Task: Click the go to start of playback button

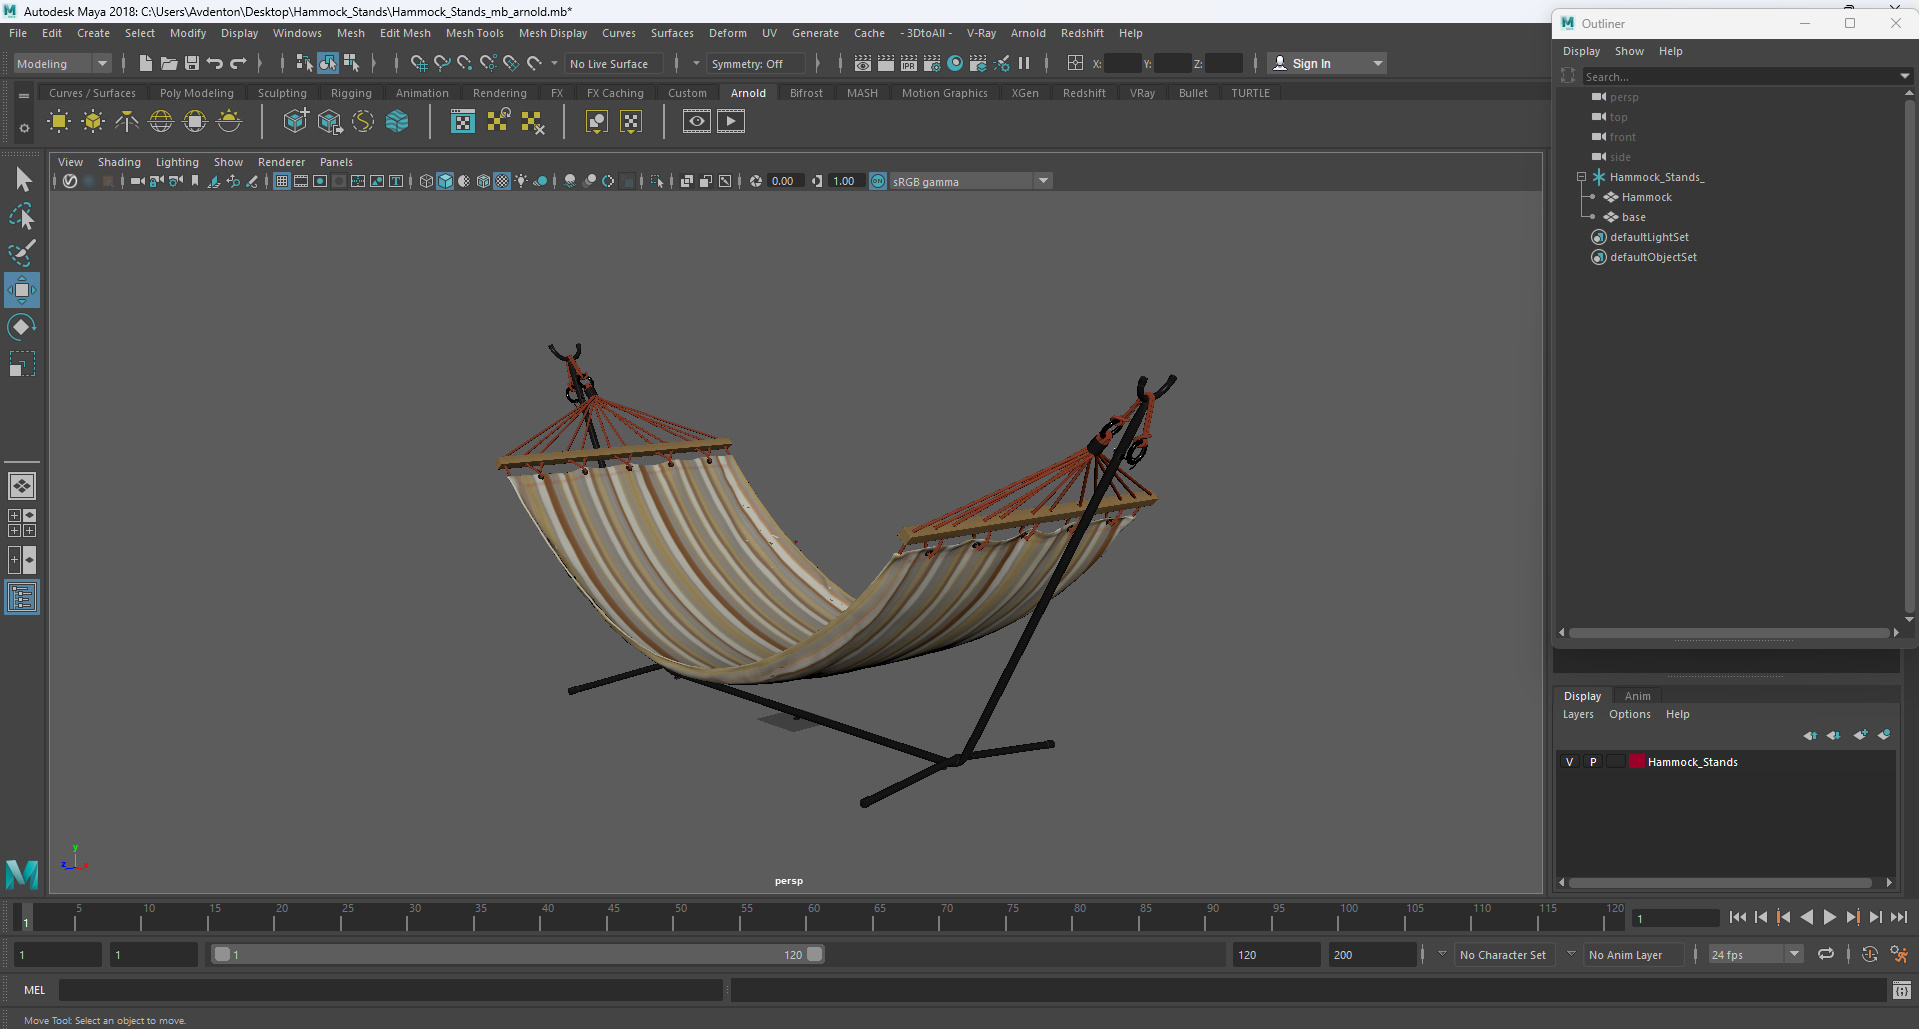Action: 1738,917
